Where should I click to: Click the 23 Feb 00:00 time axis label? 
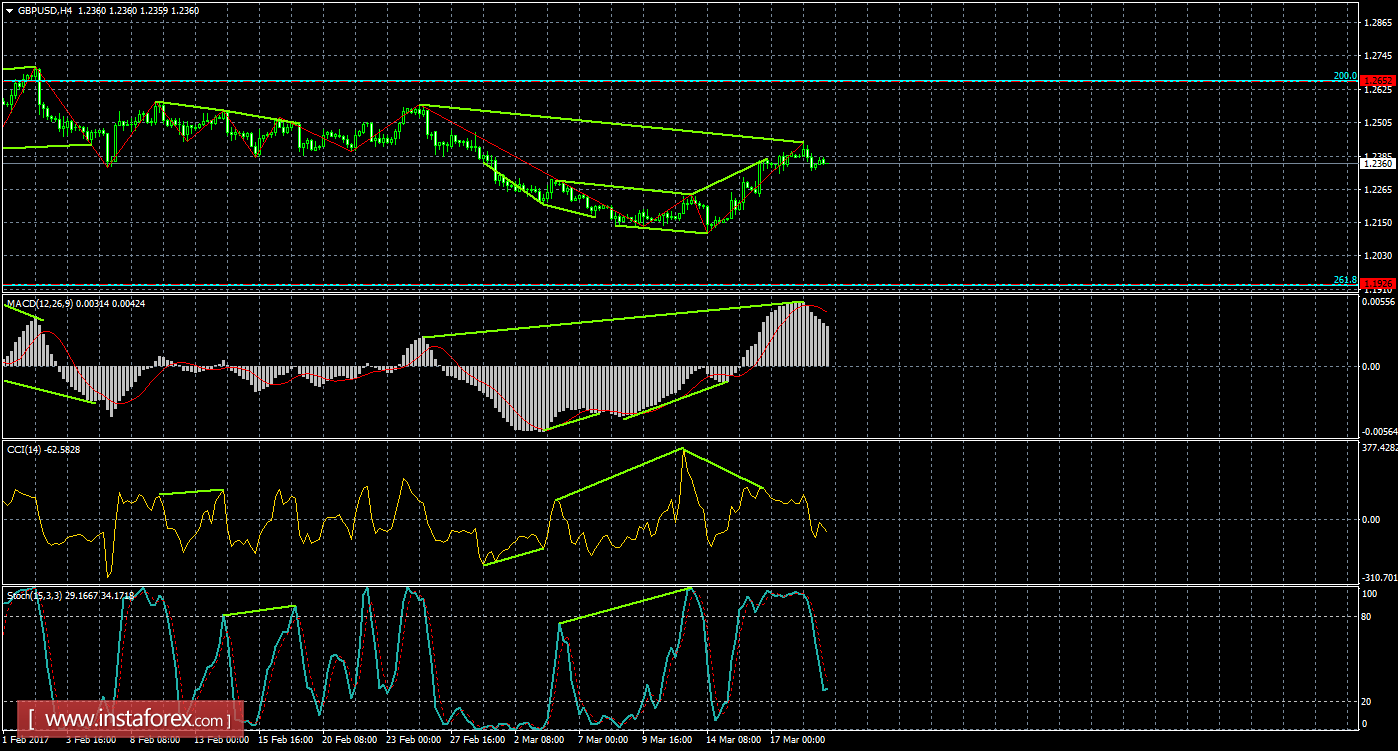(x=412, y=740)
